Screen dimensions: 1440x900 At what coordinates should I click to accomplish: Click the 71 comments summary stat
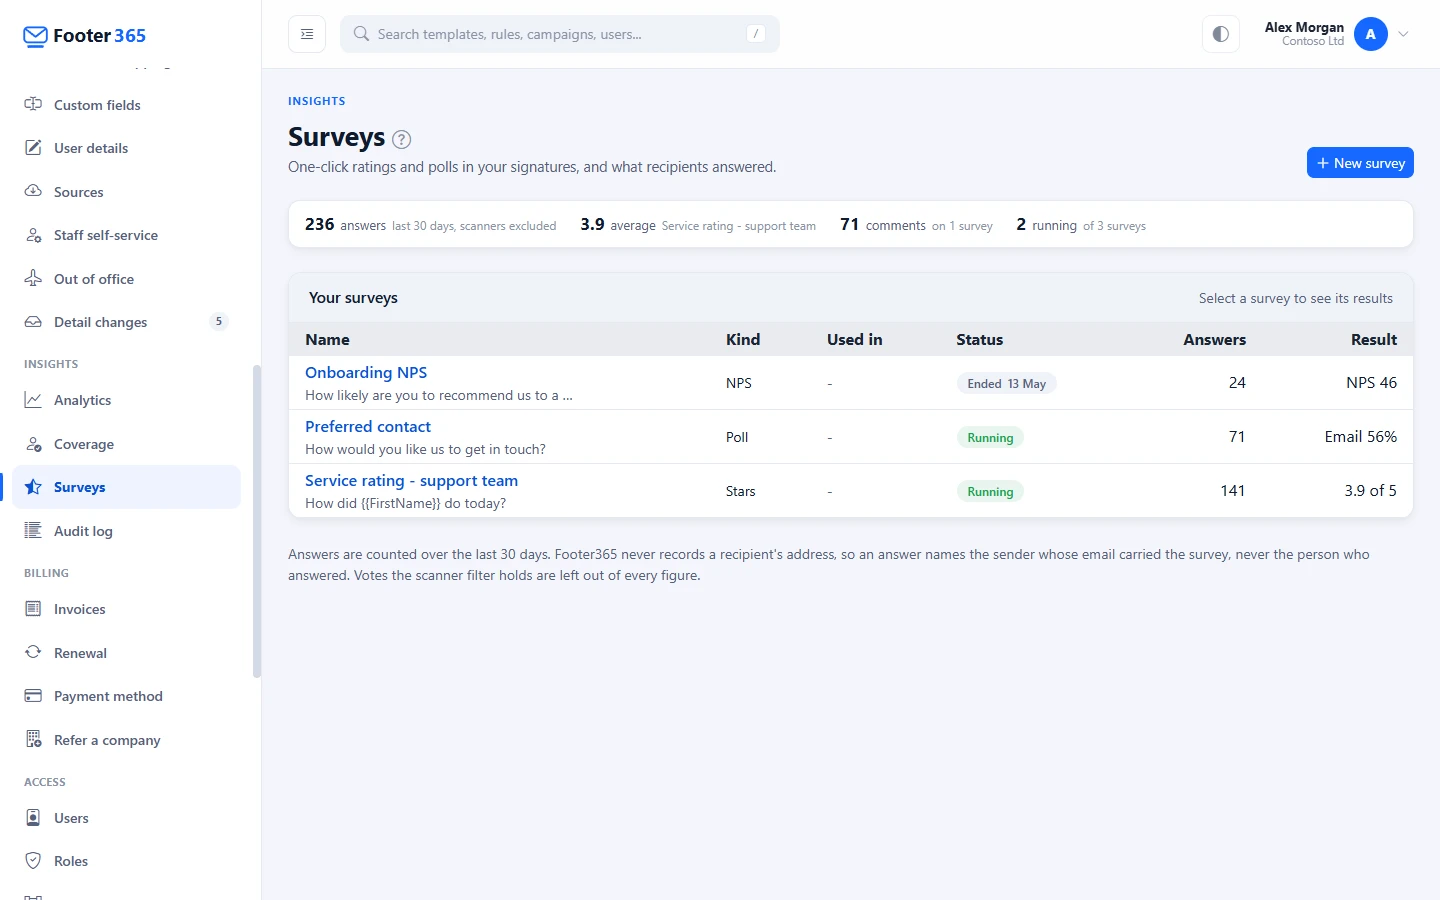(916, 225)
